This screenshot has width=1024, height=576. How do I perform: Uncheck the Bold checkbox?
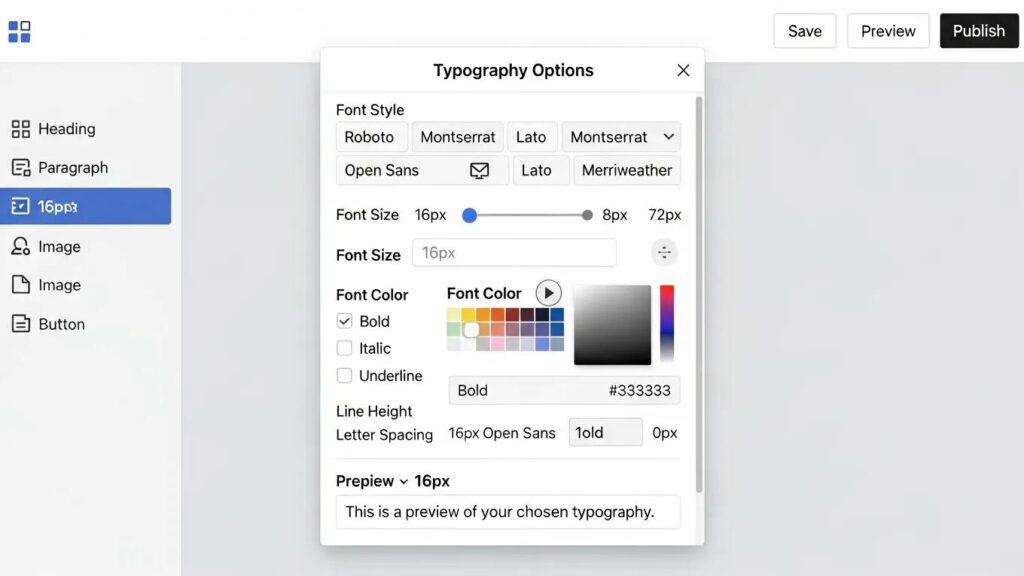(x=344, y=321)
